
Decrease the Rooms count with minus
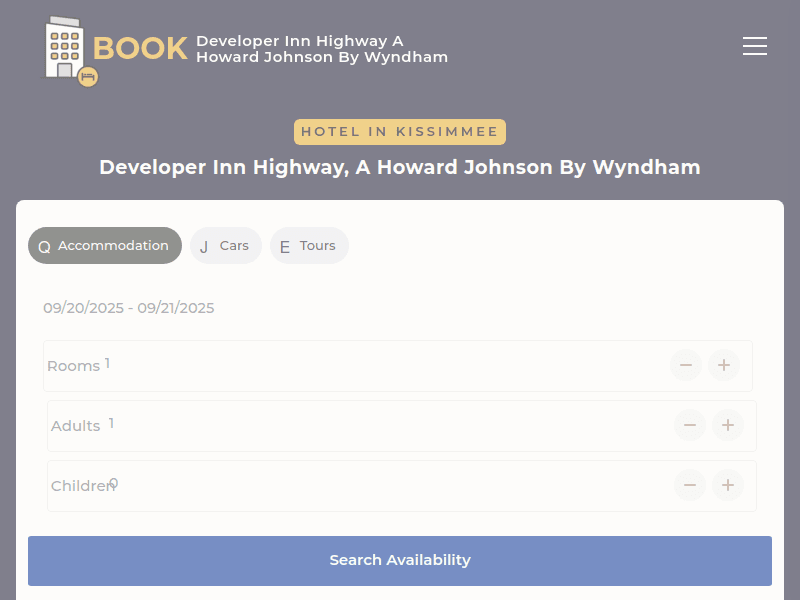click(x=685, y=366)
